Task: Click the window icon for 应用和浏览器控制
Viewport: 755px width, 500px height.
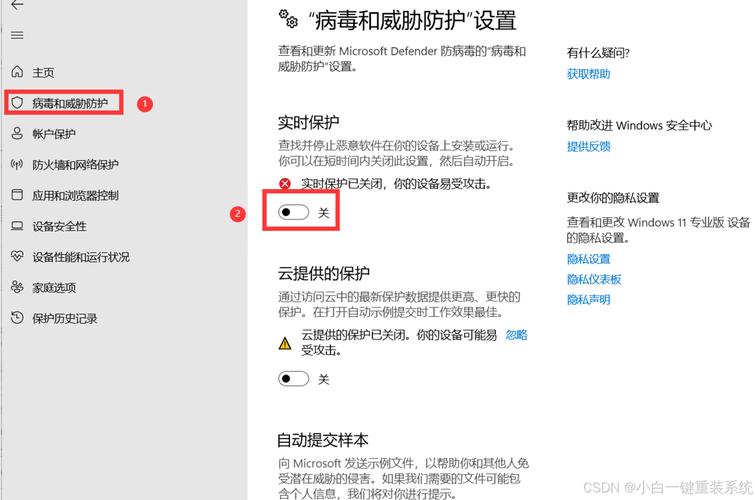Action: point(17,195)
